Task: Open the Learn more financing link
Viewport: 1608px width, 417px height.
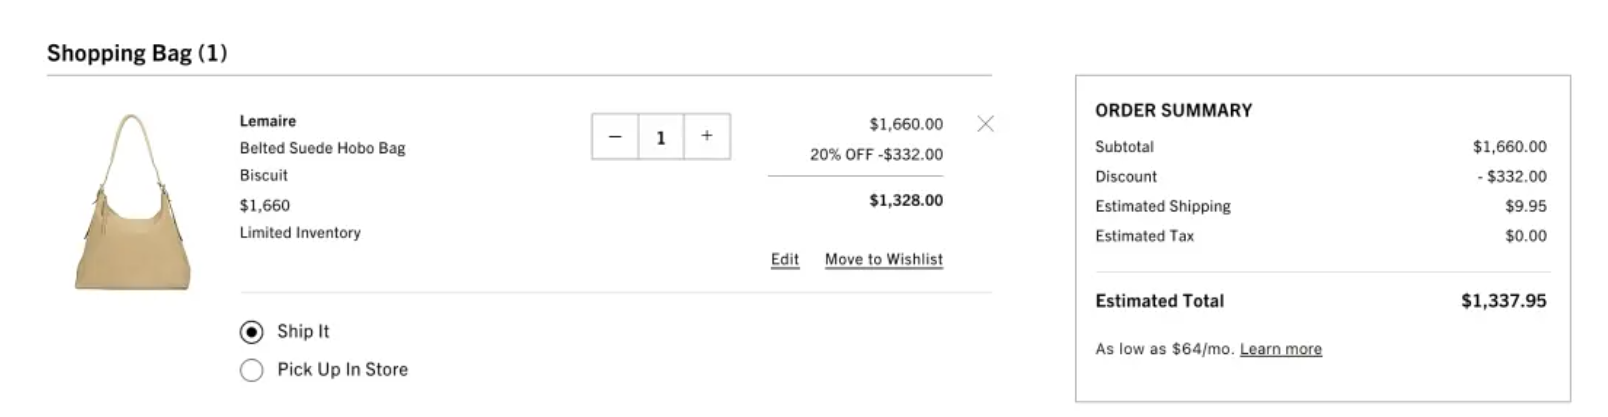Action: [1281, 349]
